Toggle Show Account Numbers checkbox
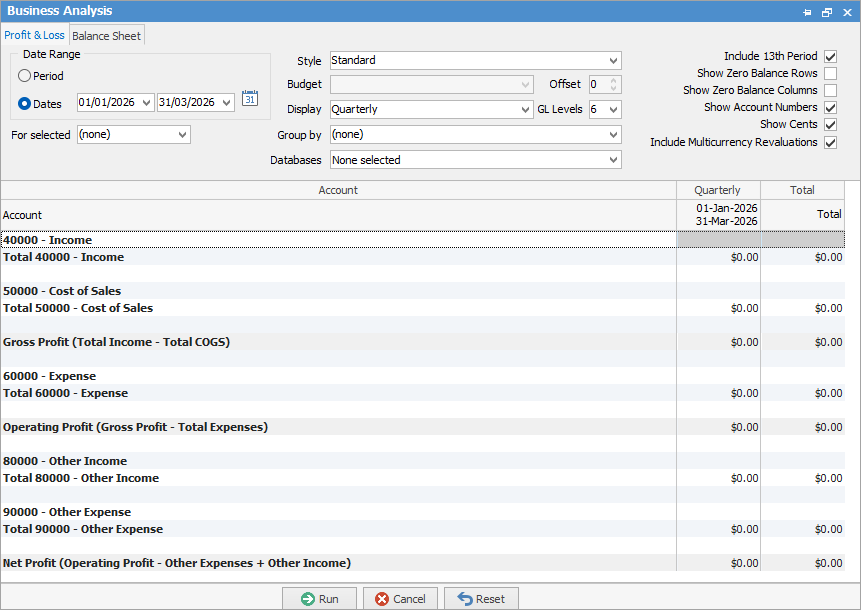This screenshot has width=861, height=610. [x=830, y=108]
